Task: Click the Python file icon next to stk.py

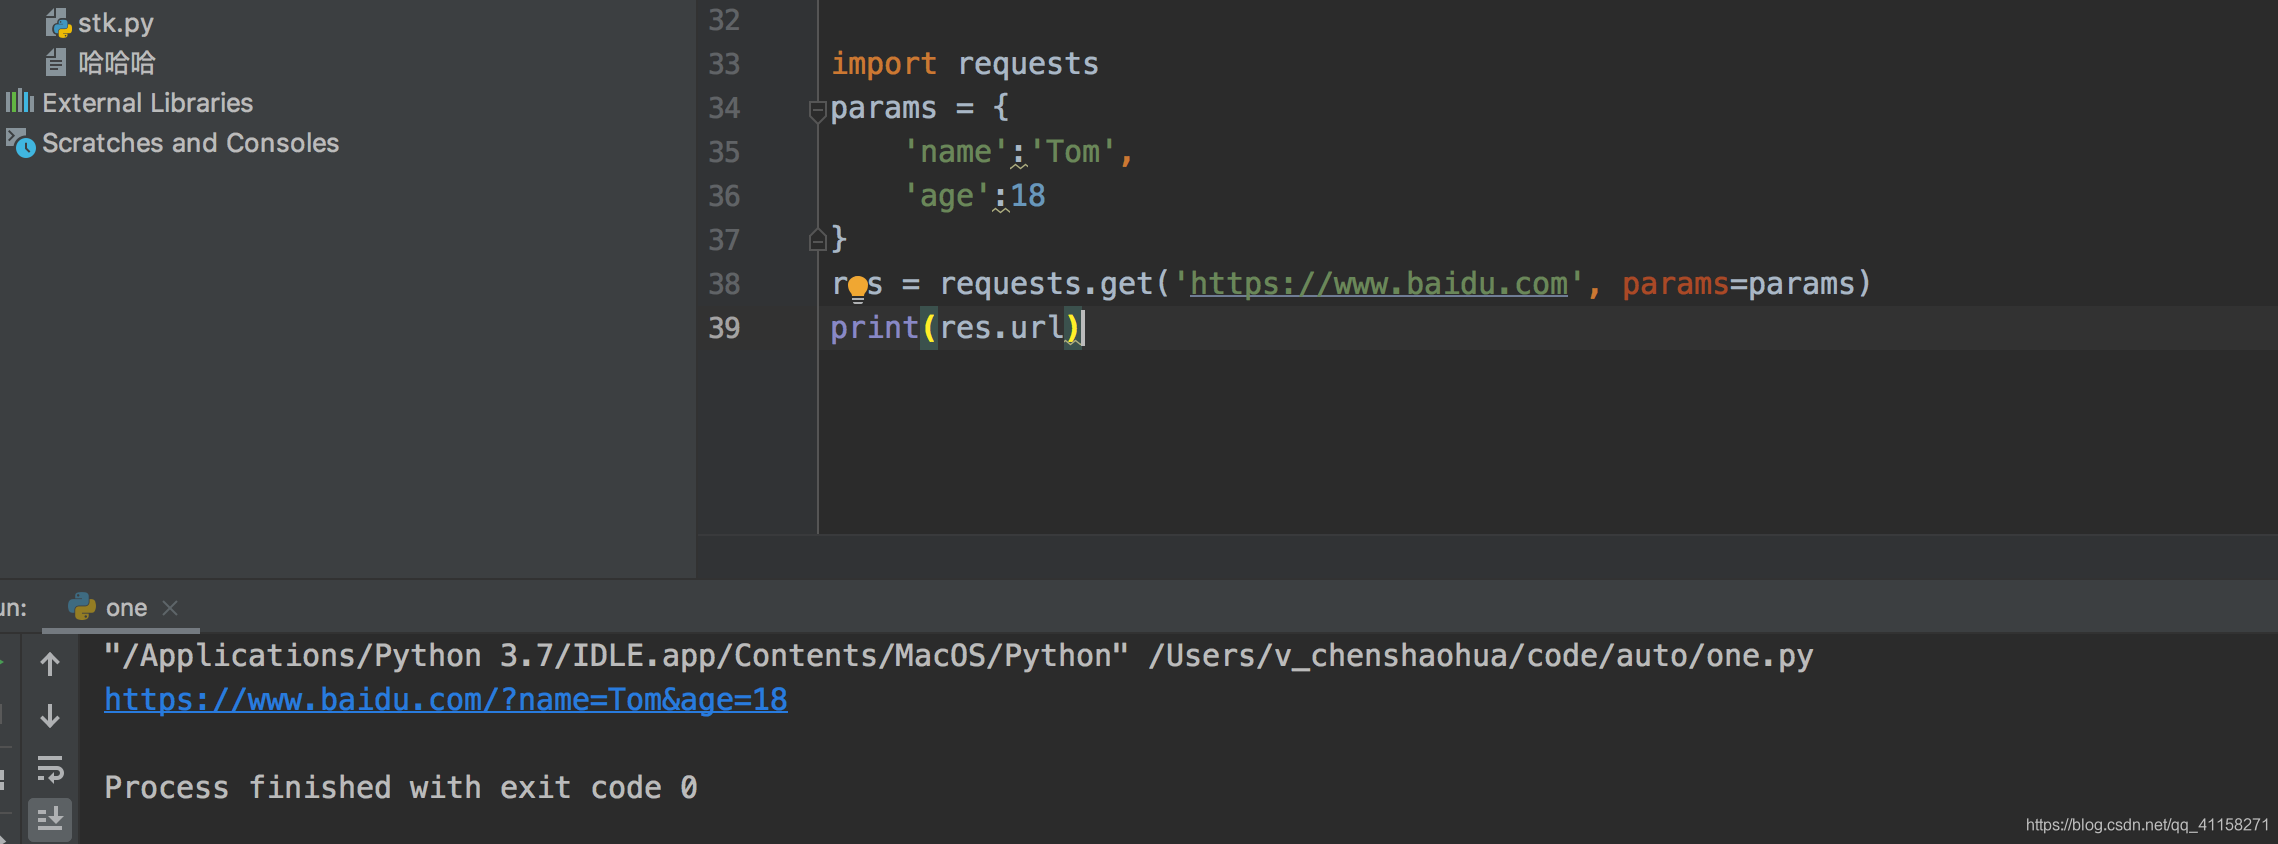Action: click(x=58, y=23)
